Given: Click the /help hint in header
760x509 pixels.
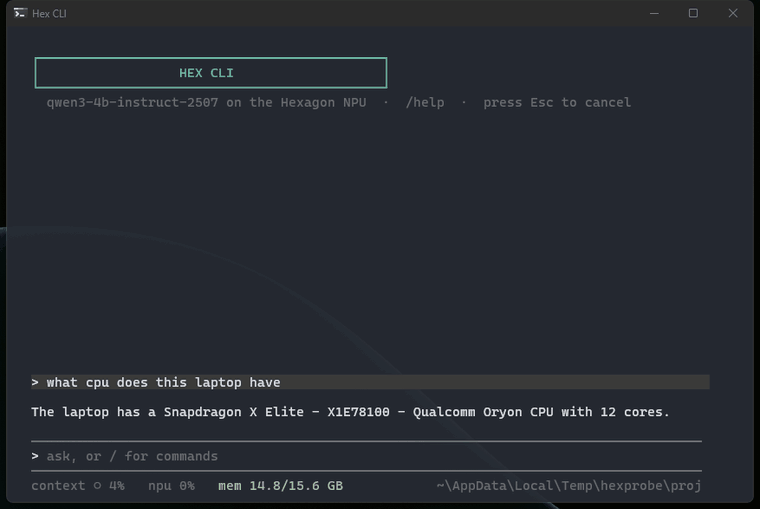Looking at the screenshot, I should point(425,102).
